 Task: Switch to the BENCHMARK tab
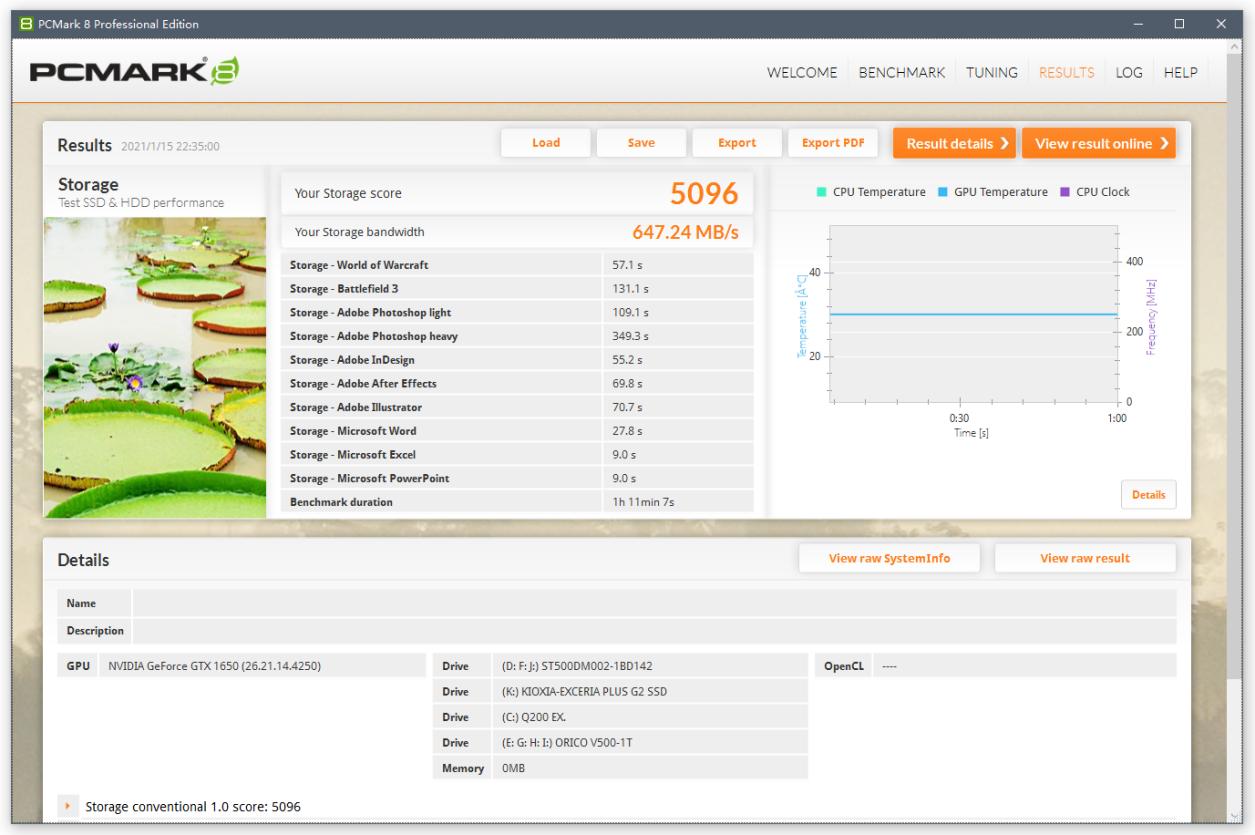click(x=900, y=72)
